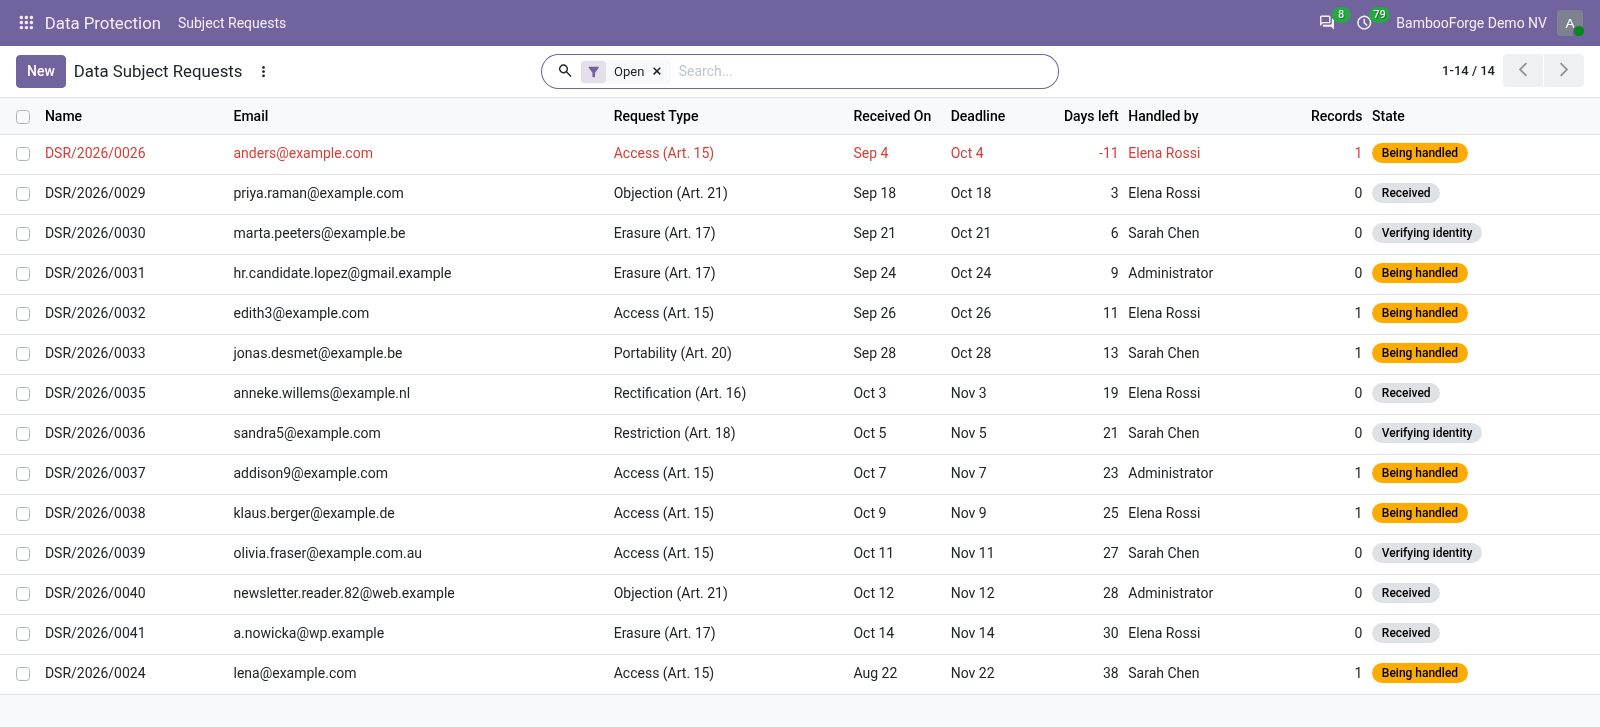Screen dimensions: 1600x727
Task: Sort by the Name column header
Action: point(63,116)
